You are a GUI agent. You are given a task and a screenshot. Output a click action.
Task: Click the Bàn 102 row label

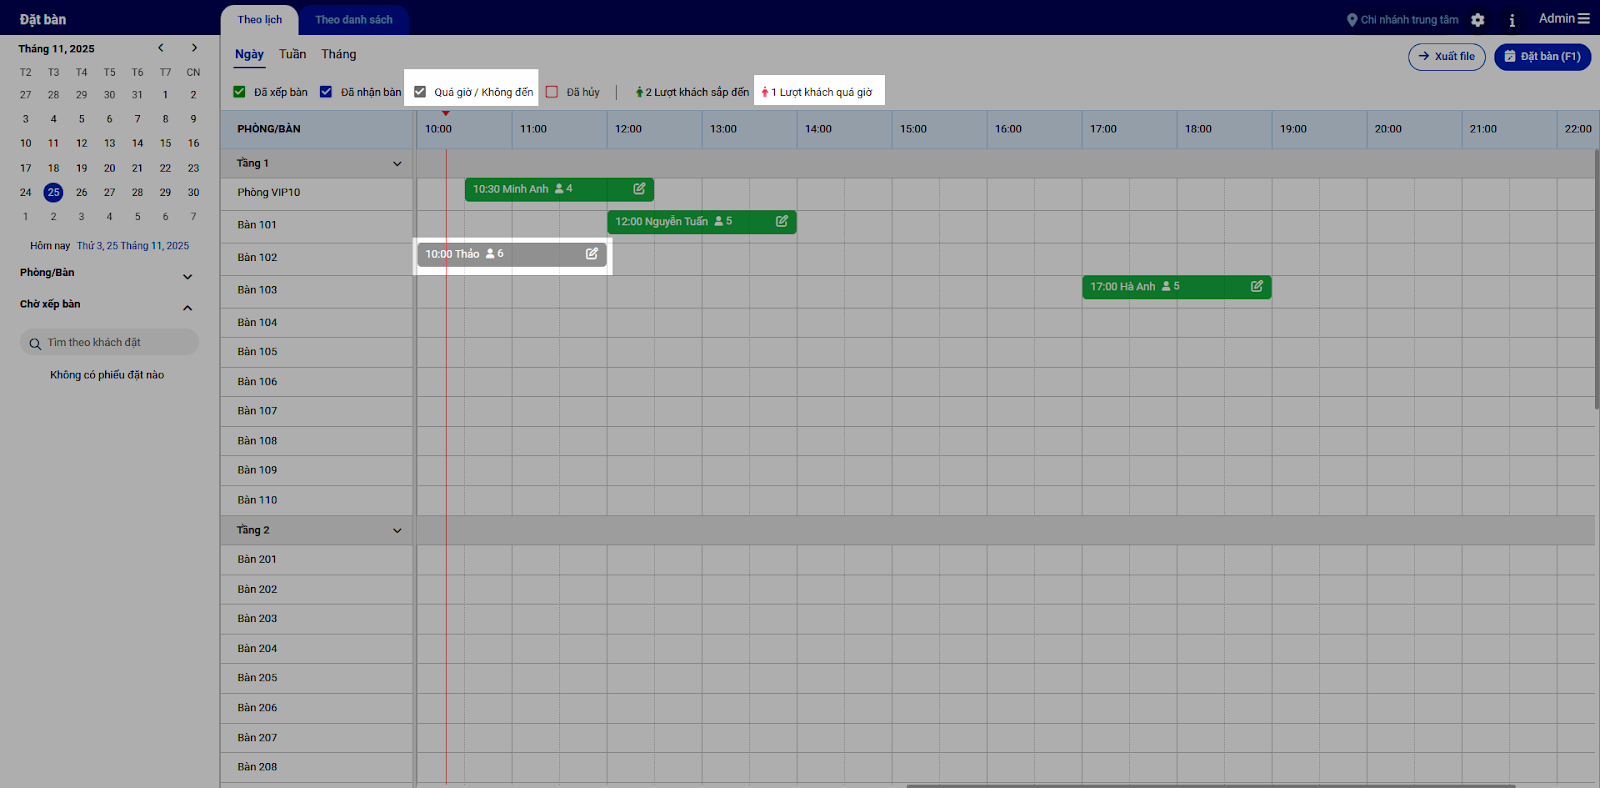tap(257, 258)
